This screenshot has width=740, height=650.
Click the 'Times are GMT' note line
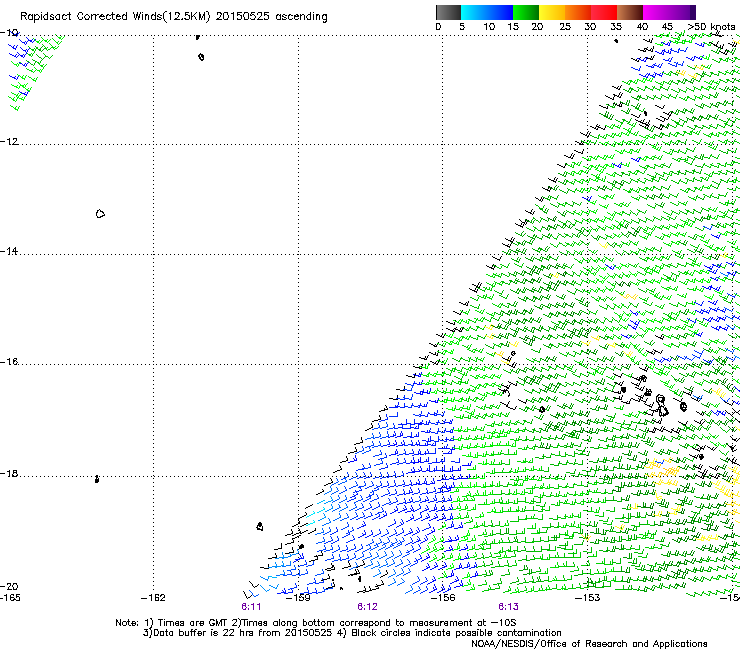316,623
